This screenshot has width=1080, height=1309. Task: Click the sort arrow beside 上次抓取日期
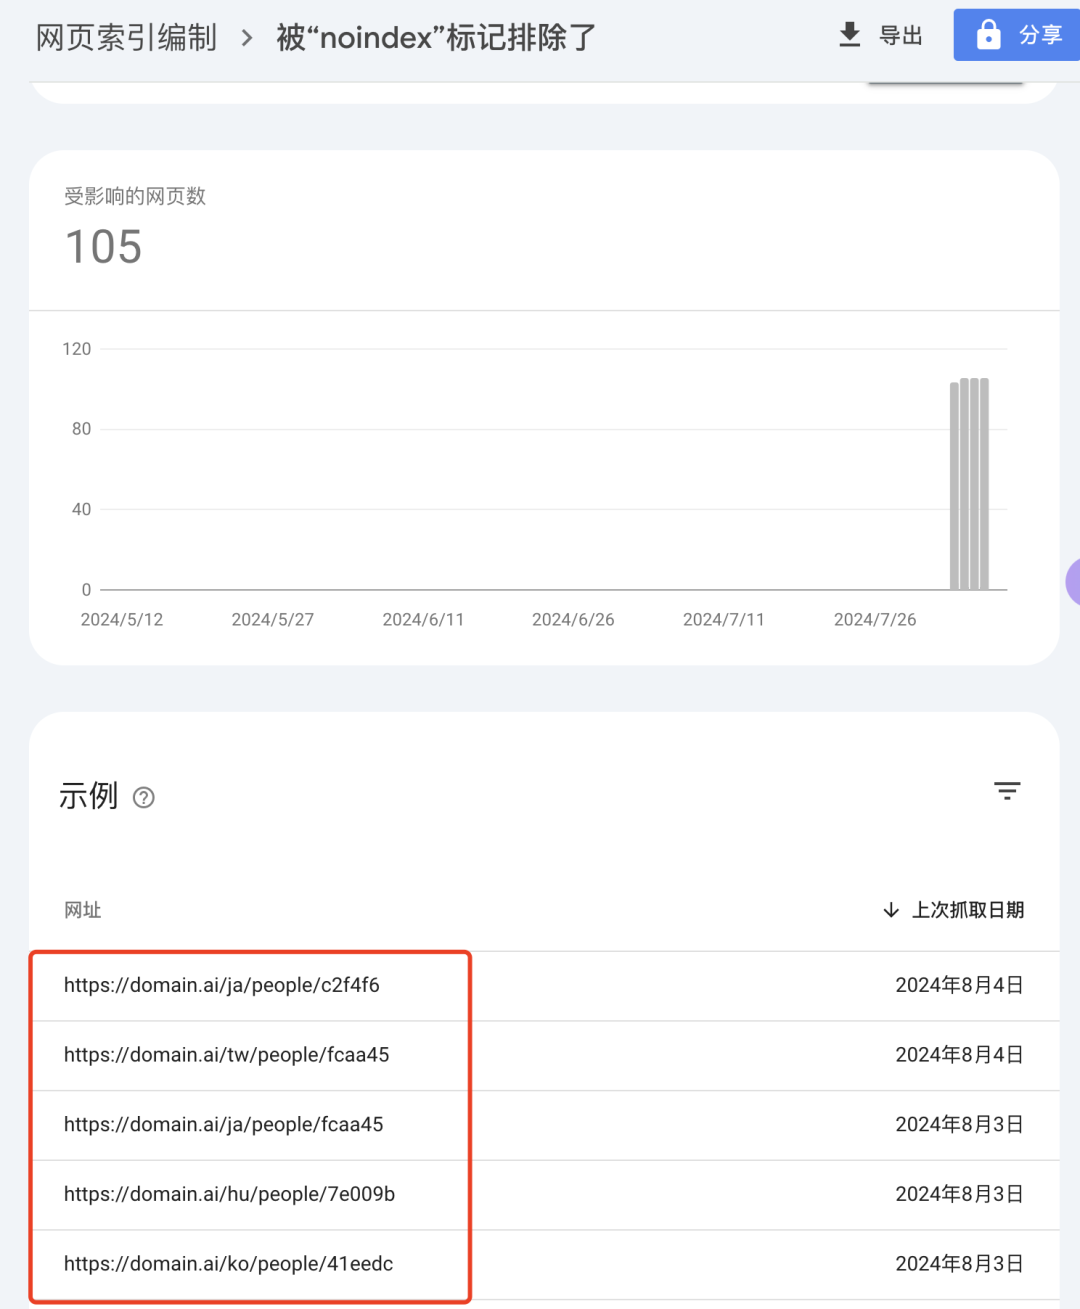coord(890,910)
